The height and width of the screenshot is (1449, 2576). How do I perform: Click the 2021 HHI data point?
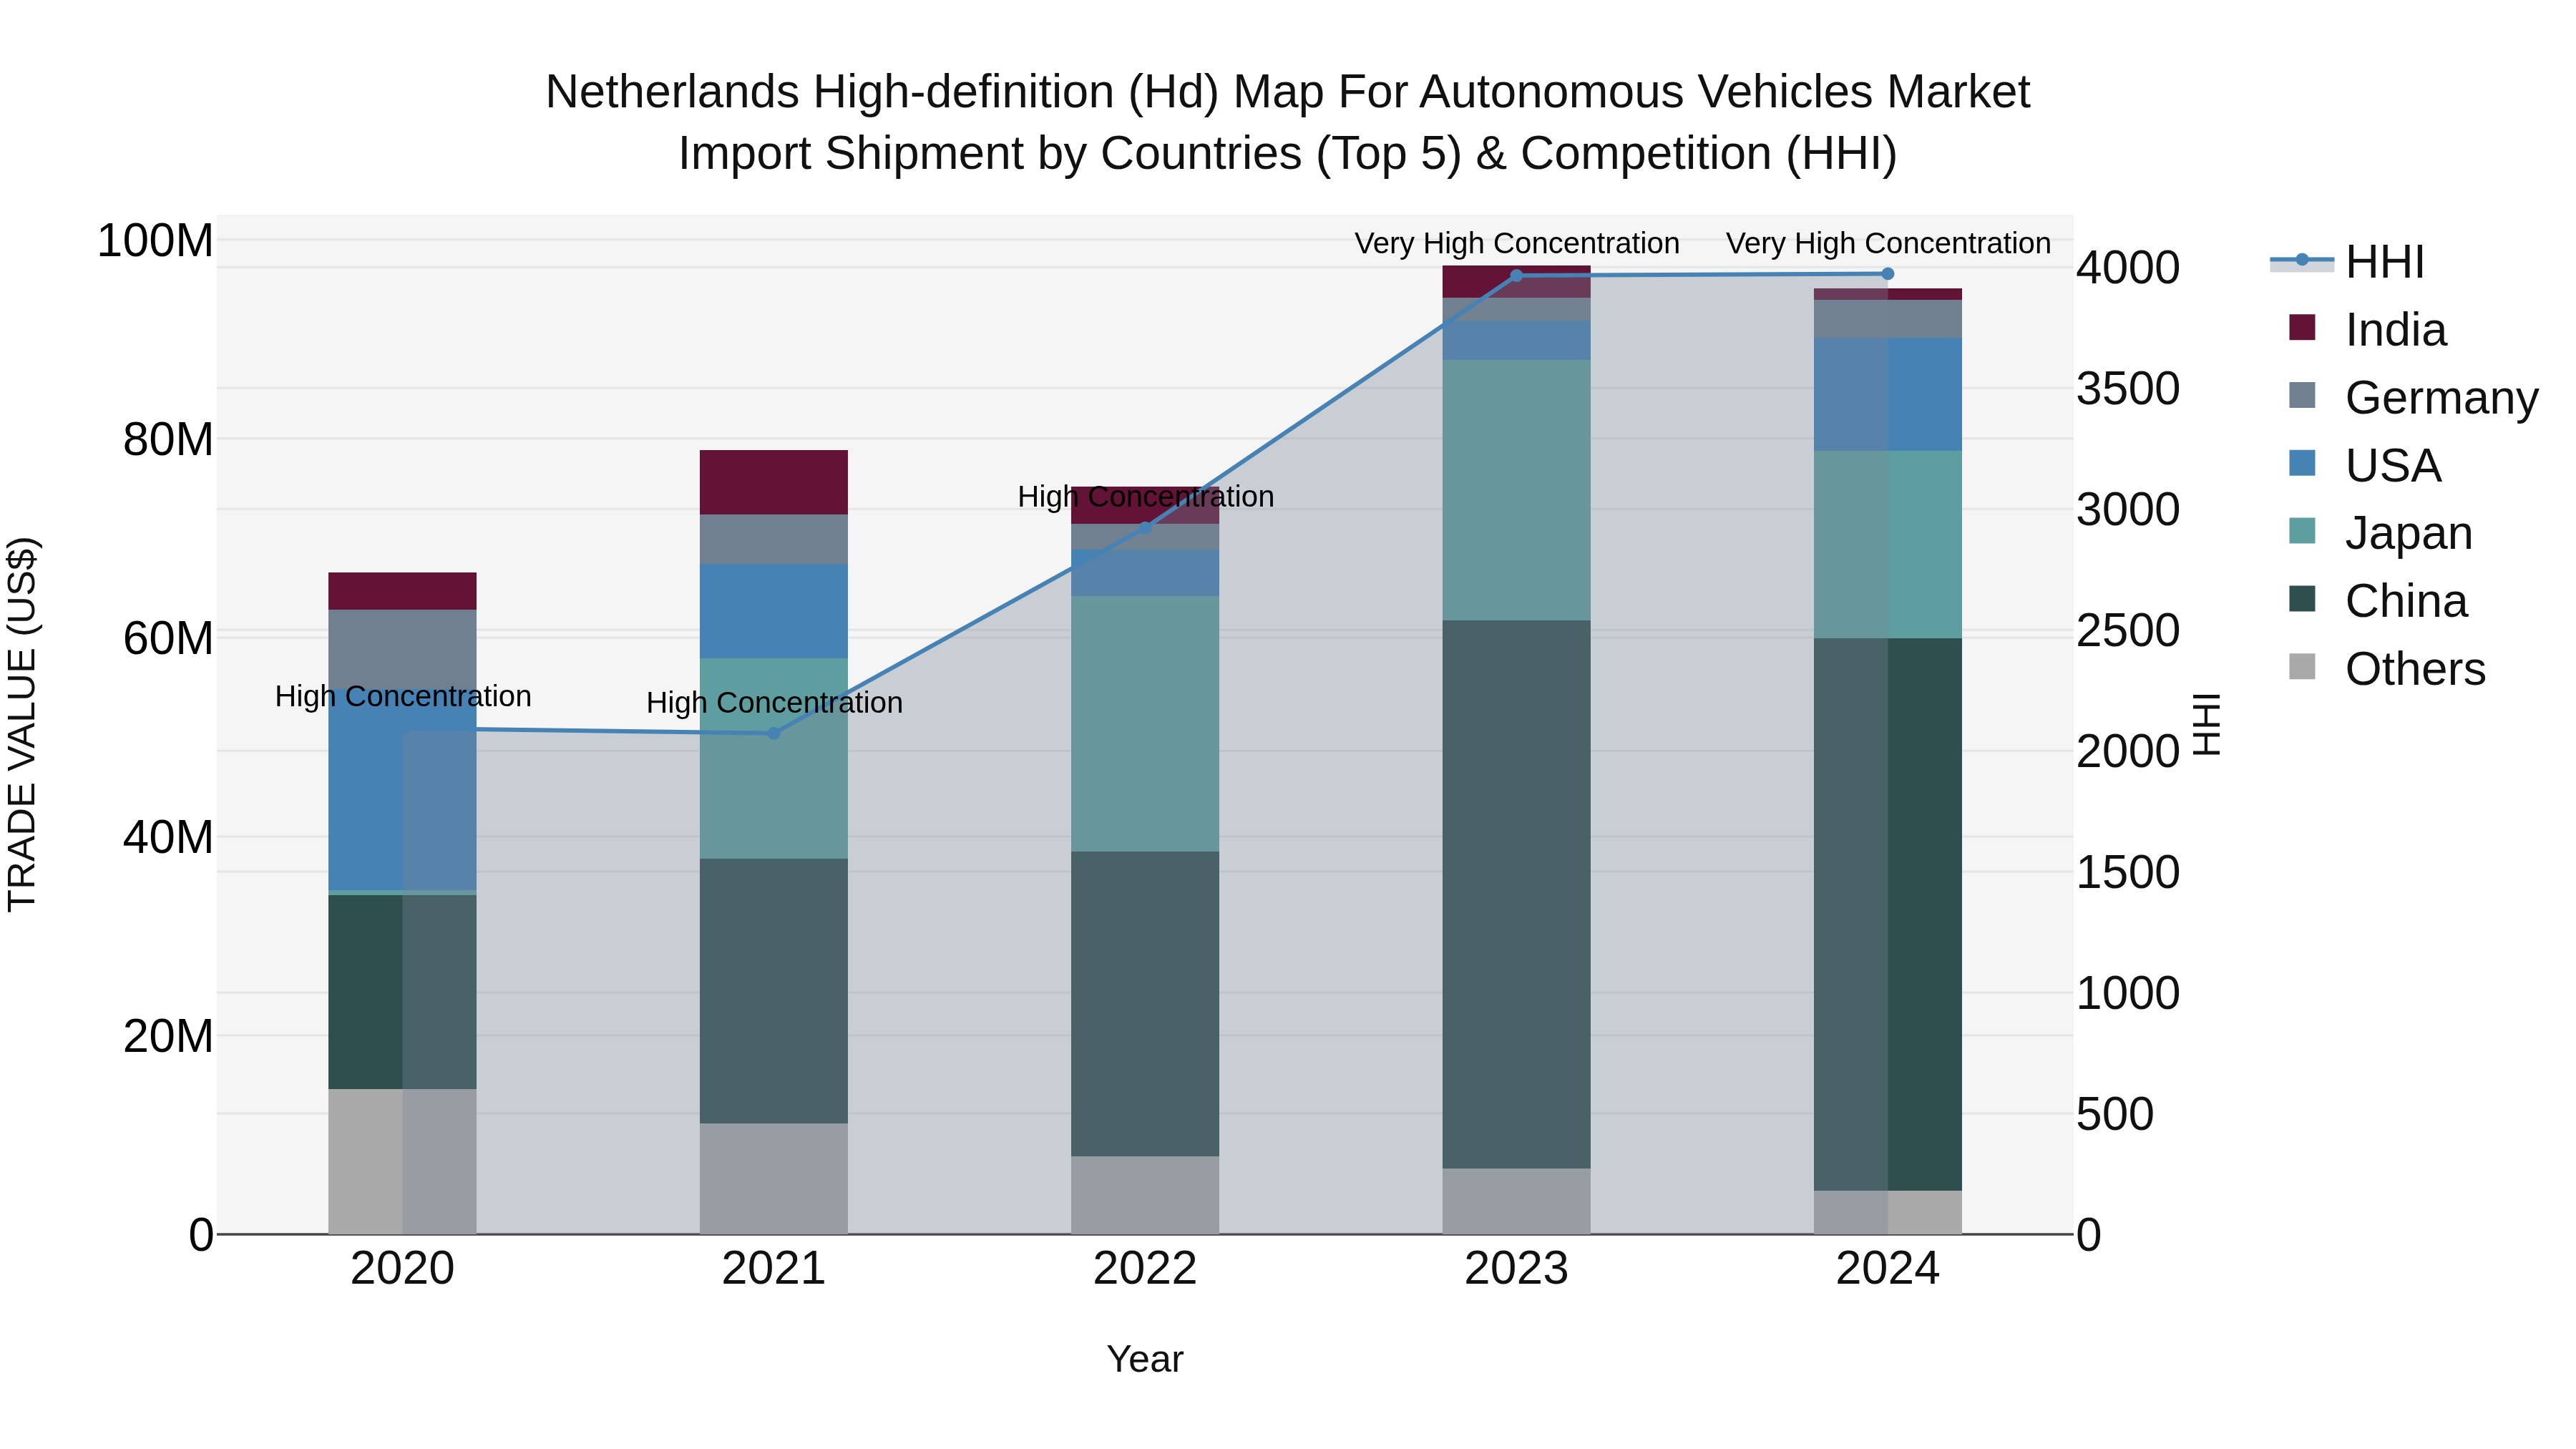[774, 733]
